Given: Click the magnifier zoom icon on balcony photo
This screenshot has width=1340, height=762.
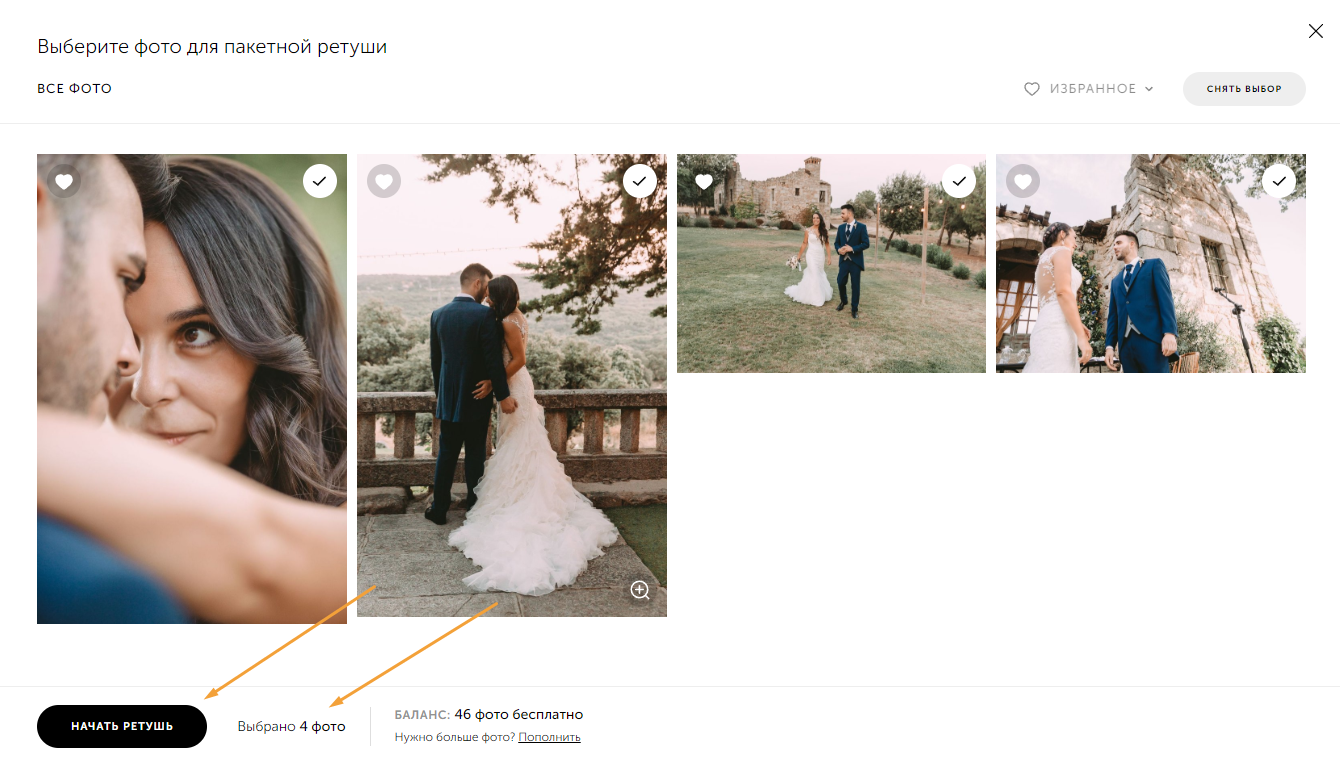Looking at the screenshot, I should (x=640, y=590).
